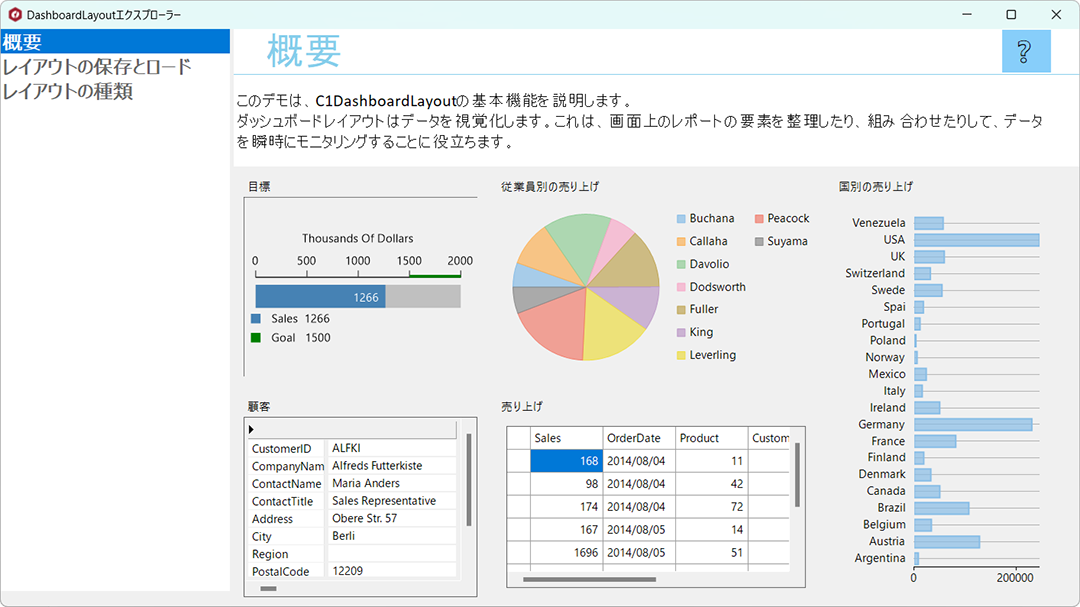
Task: Click the 国別の売り上げ tile header
Action: [x=875, y=187]
